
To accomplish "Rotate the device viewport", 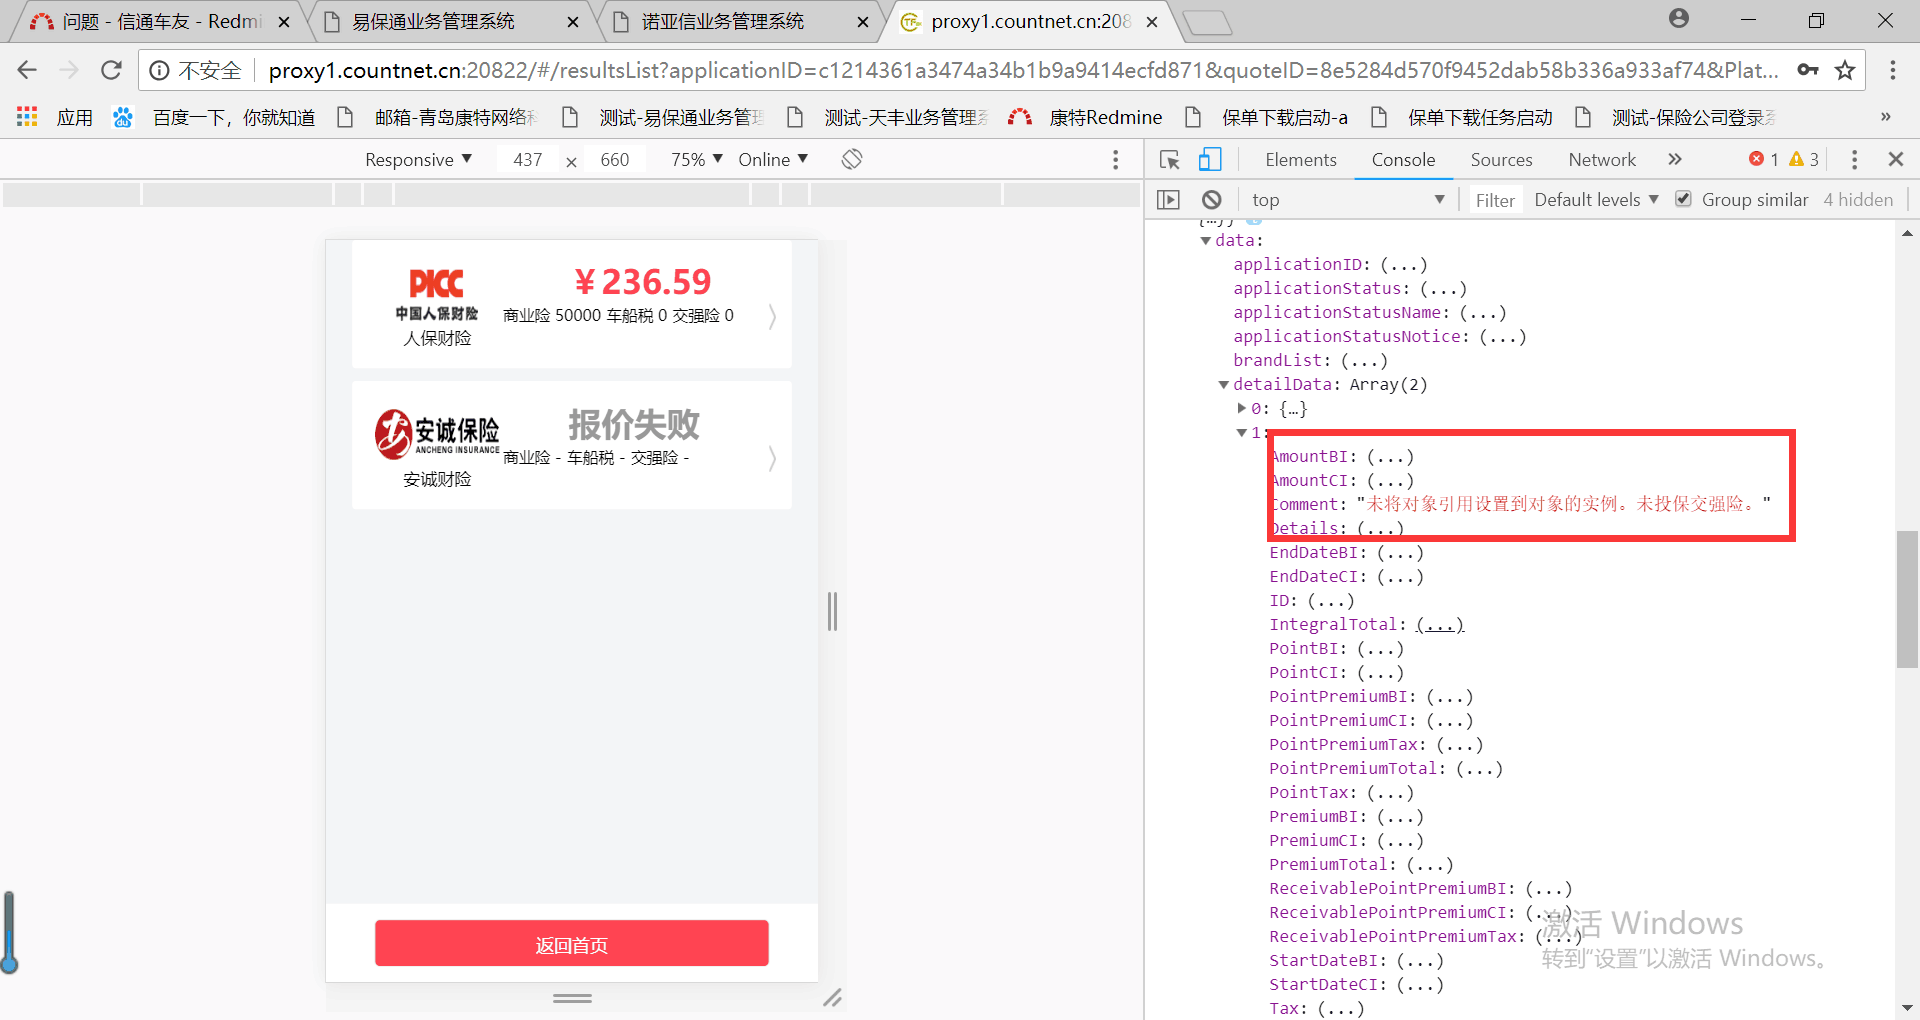I will [x=852, y=159].
